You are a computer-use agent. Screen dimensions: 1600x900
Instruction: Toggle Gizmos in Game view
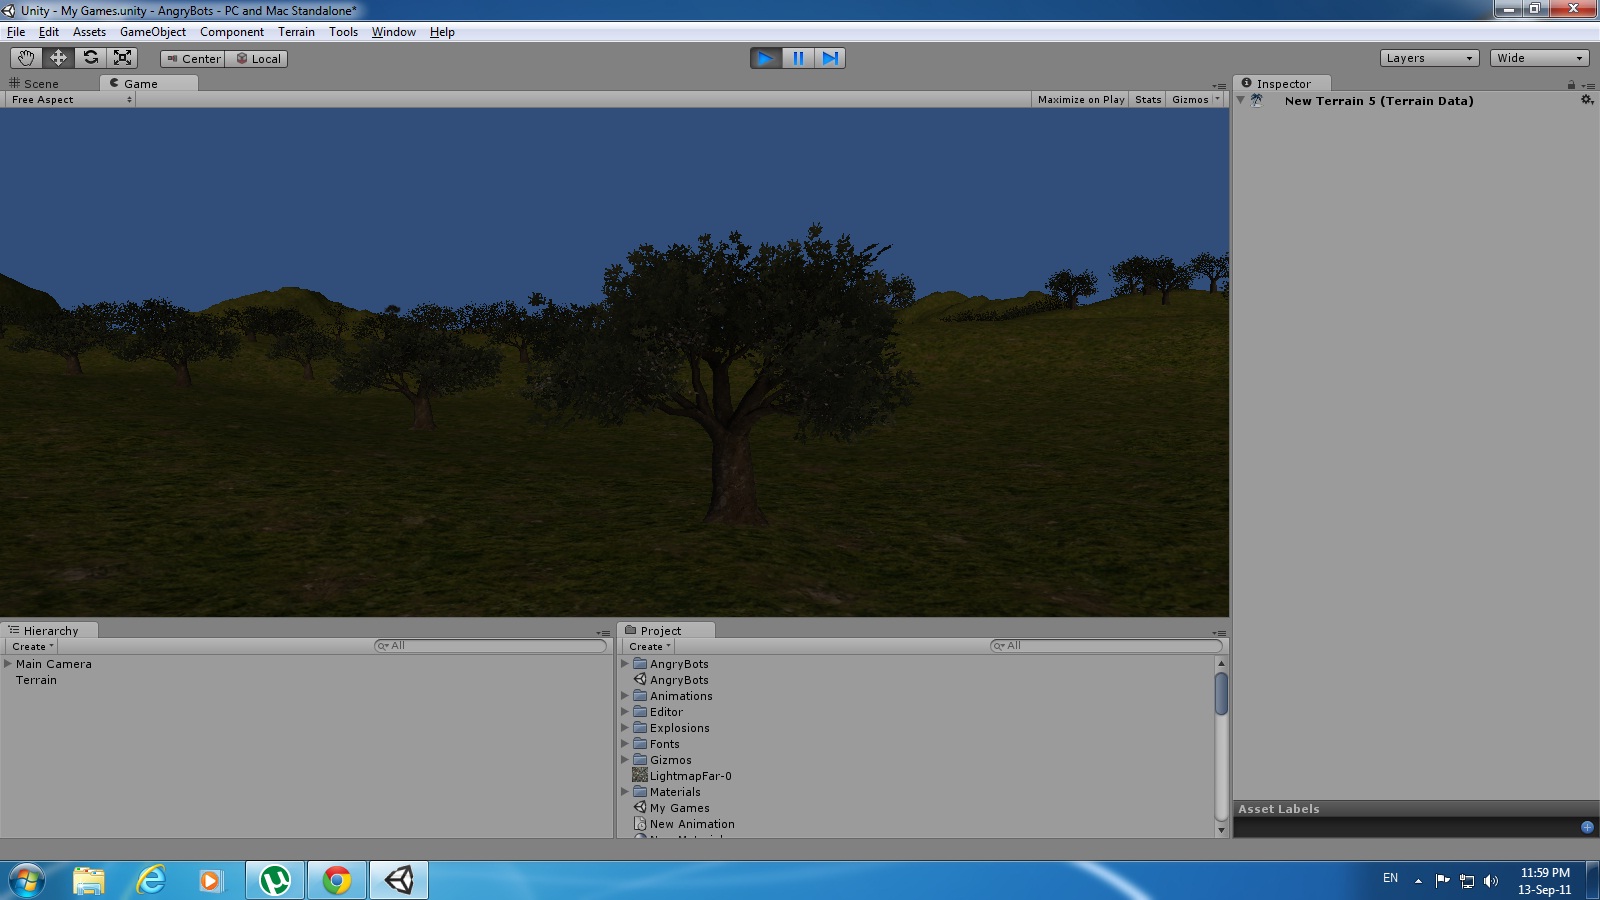[1190, 100]
